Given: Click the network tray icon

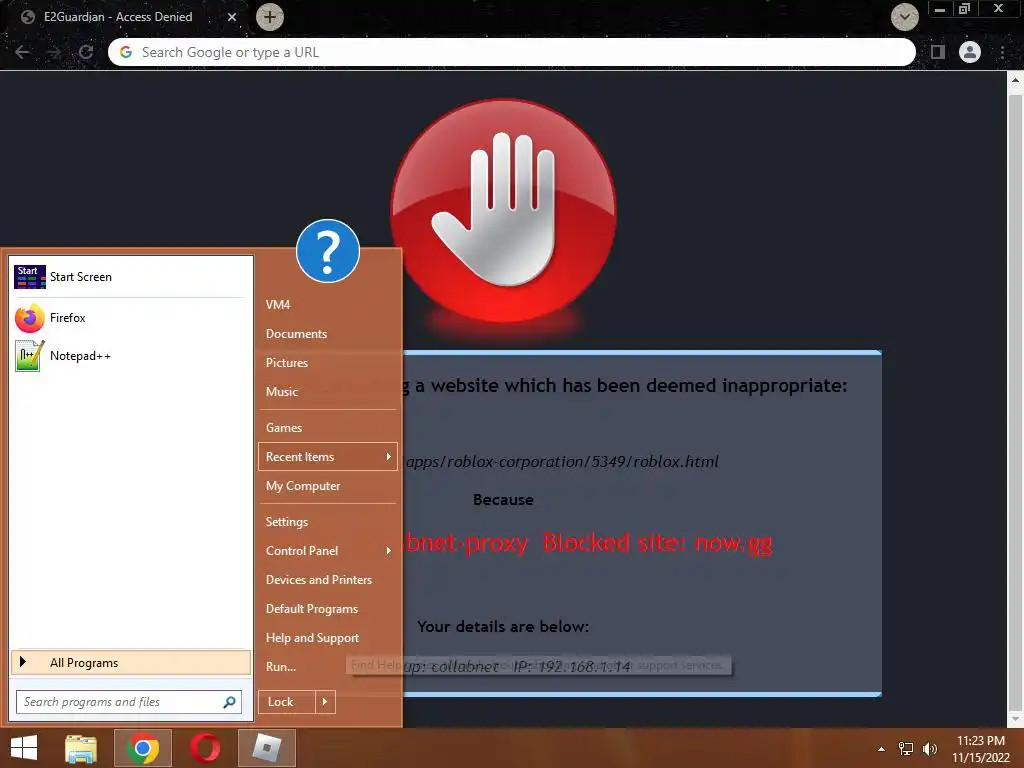Looking at the screenshot, I should coord(906,749).
